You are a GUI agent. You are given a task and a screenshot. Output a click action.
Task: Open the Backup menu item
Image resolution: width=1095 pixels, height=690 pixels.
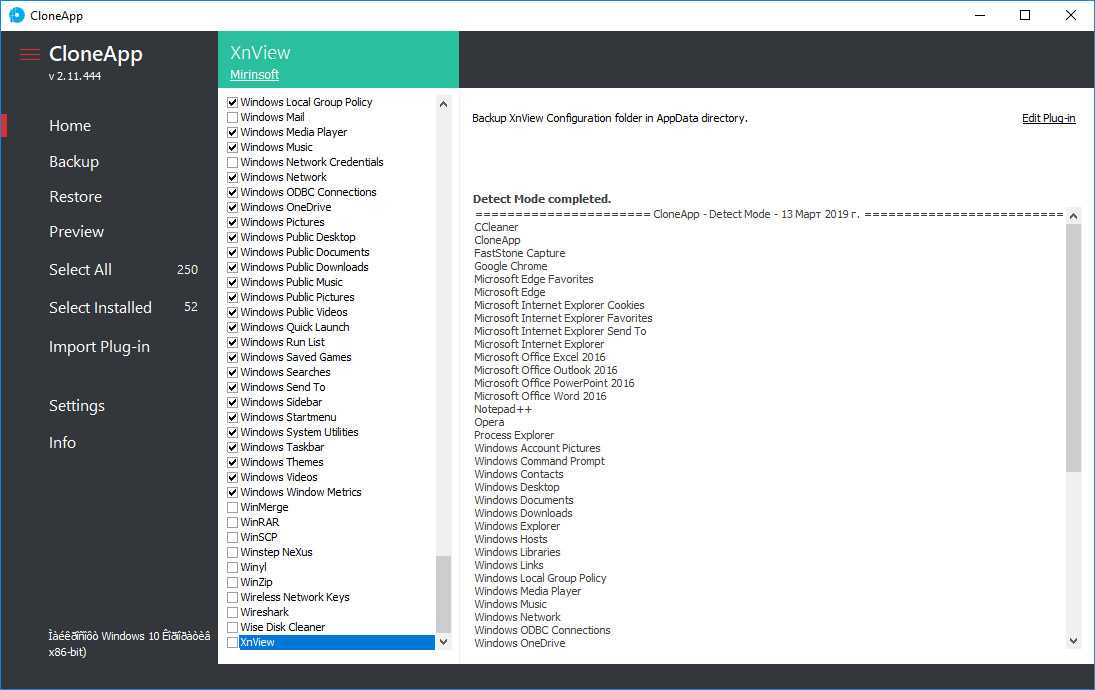pyautogui.click(x=74, y=161)
